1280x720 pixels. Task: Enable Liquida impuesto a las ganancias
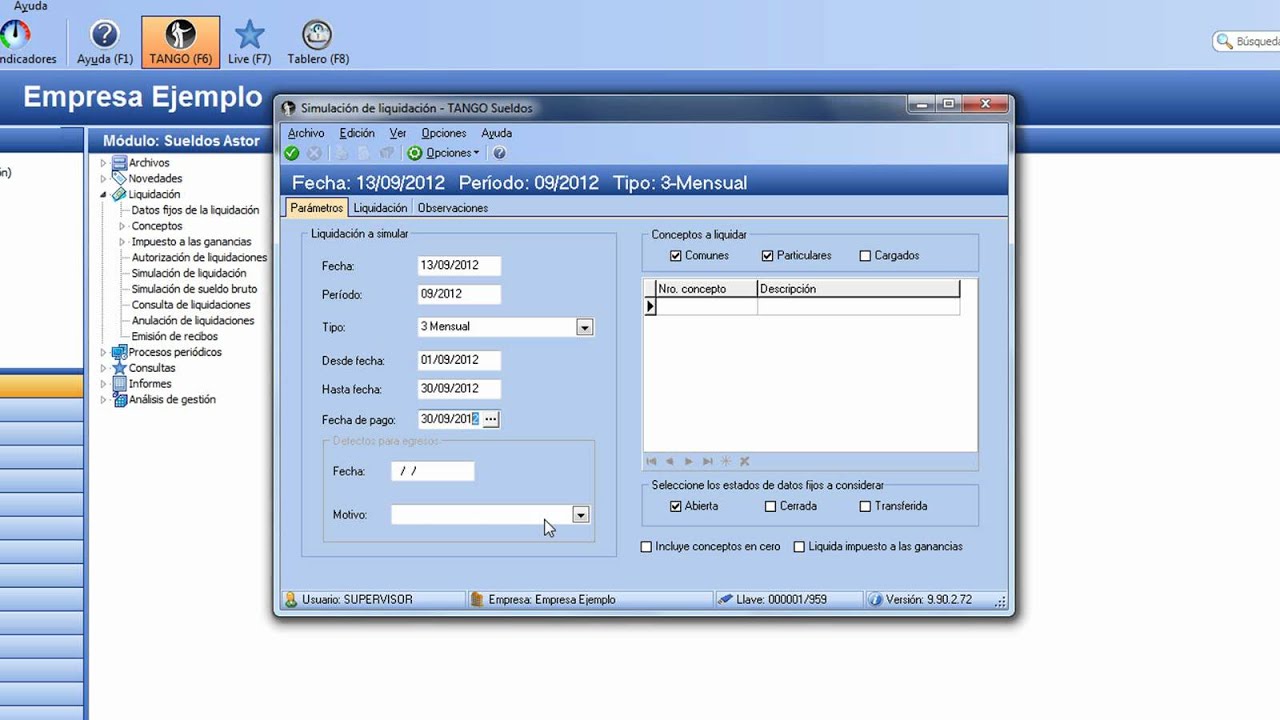(x=799, y=547)
